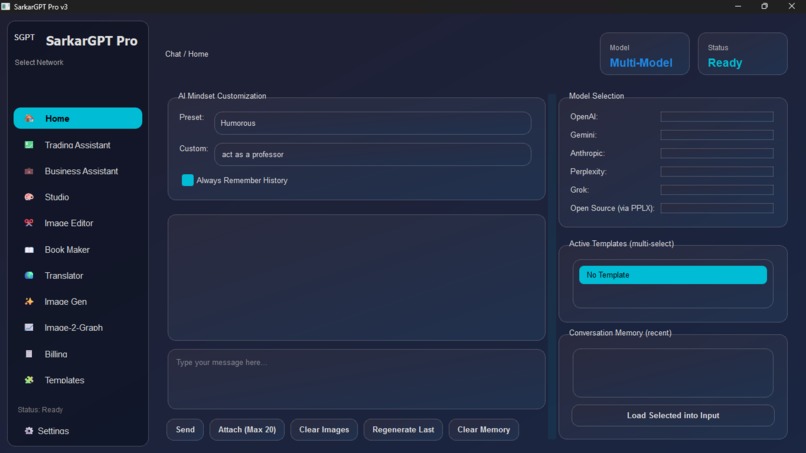Click the Image Gen sparkle icon
Screen dimensions: 806x453
pyautogui.click(x=29, y=301)
